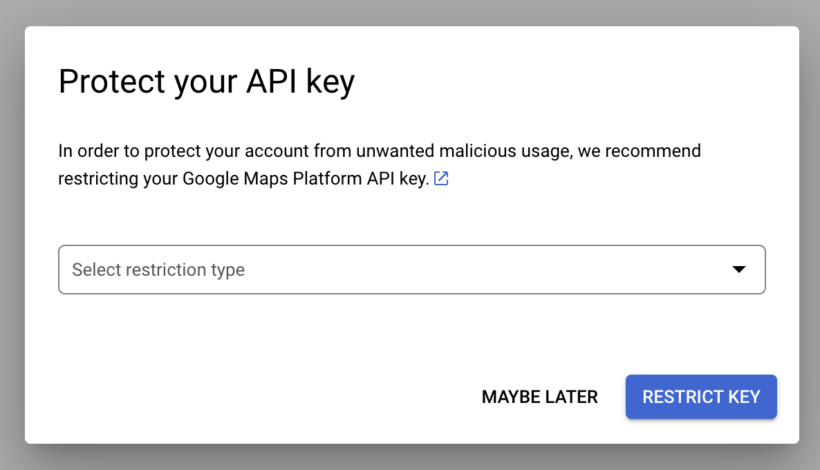
Task: Open the external link icon after API key
Action: [441, 179]
